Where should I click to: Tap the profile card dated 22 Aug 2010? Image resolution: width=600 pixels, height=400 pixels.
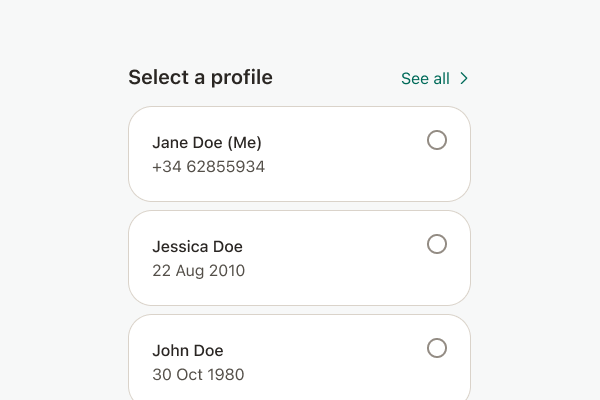[x=299, y=258]
